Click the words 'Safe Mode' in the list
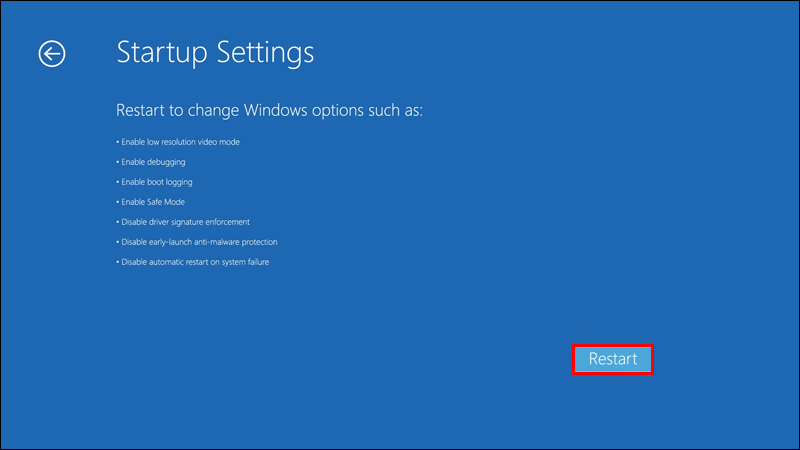This screenshot has width=800, height=450. pos(163,202)
